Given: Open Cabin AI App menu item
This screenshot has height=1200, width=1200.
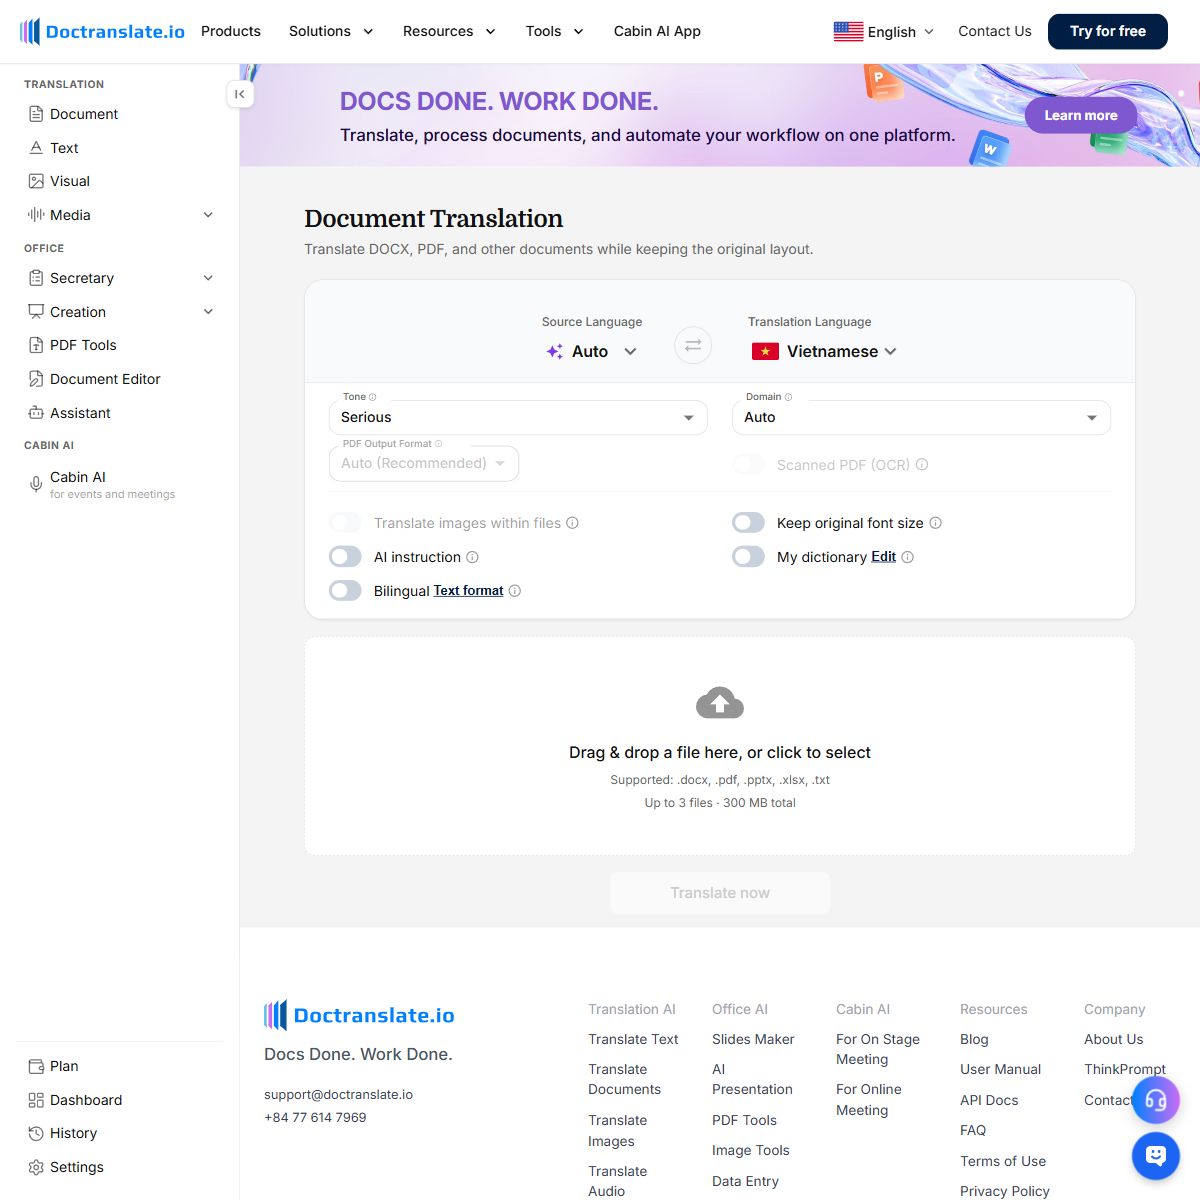Looking at the screenshot, I should 657,31.
